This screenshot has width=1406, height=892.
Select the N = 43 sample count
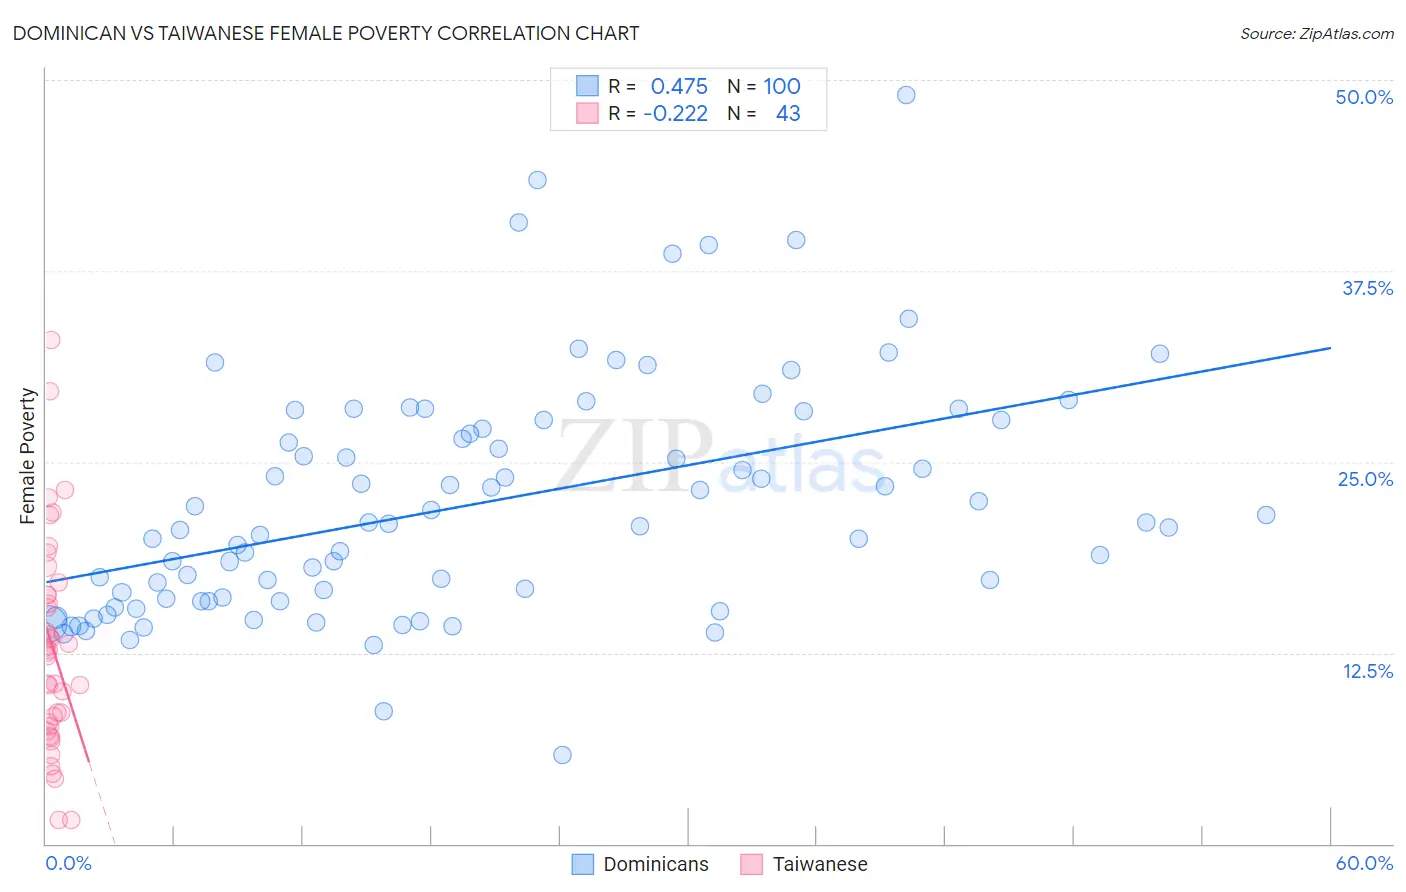click(x=764, y=113)
